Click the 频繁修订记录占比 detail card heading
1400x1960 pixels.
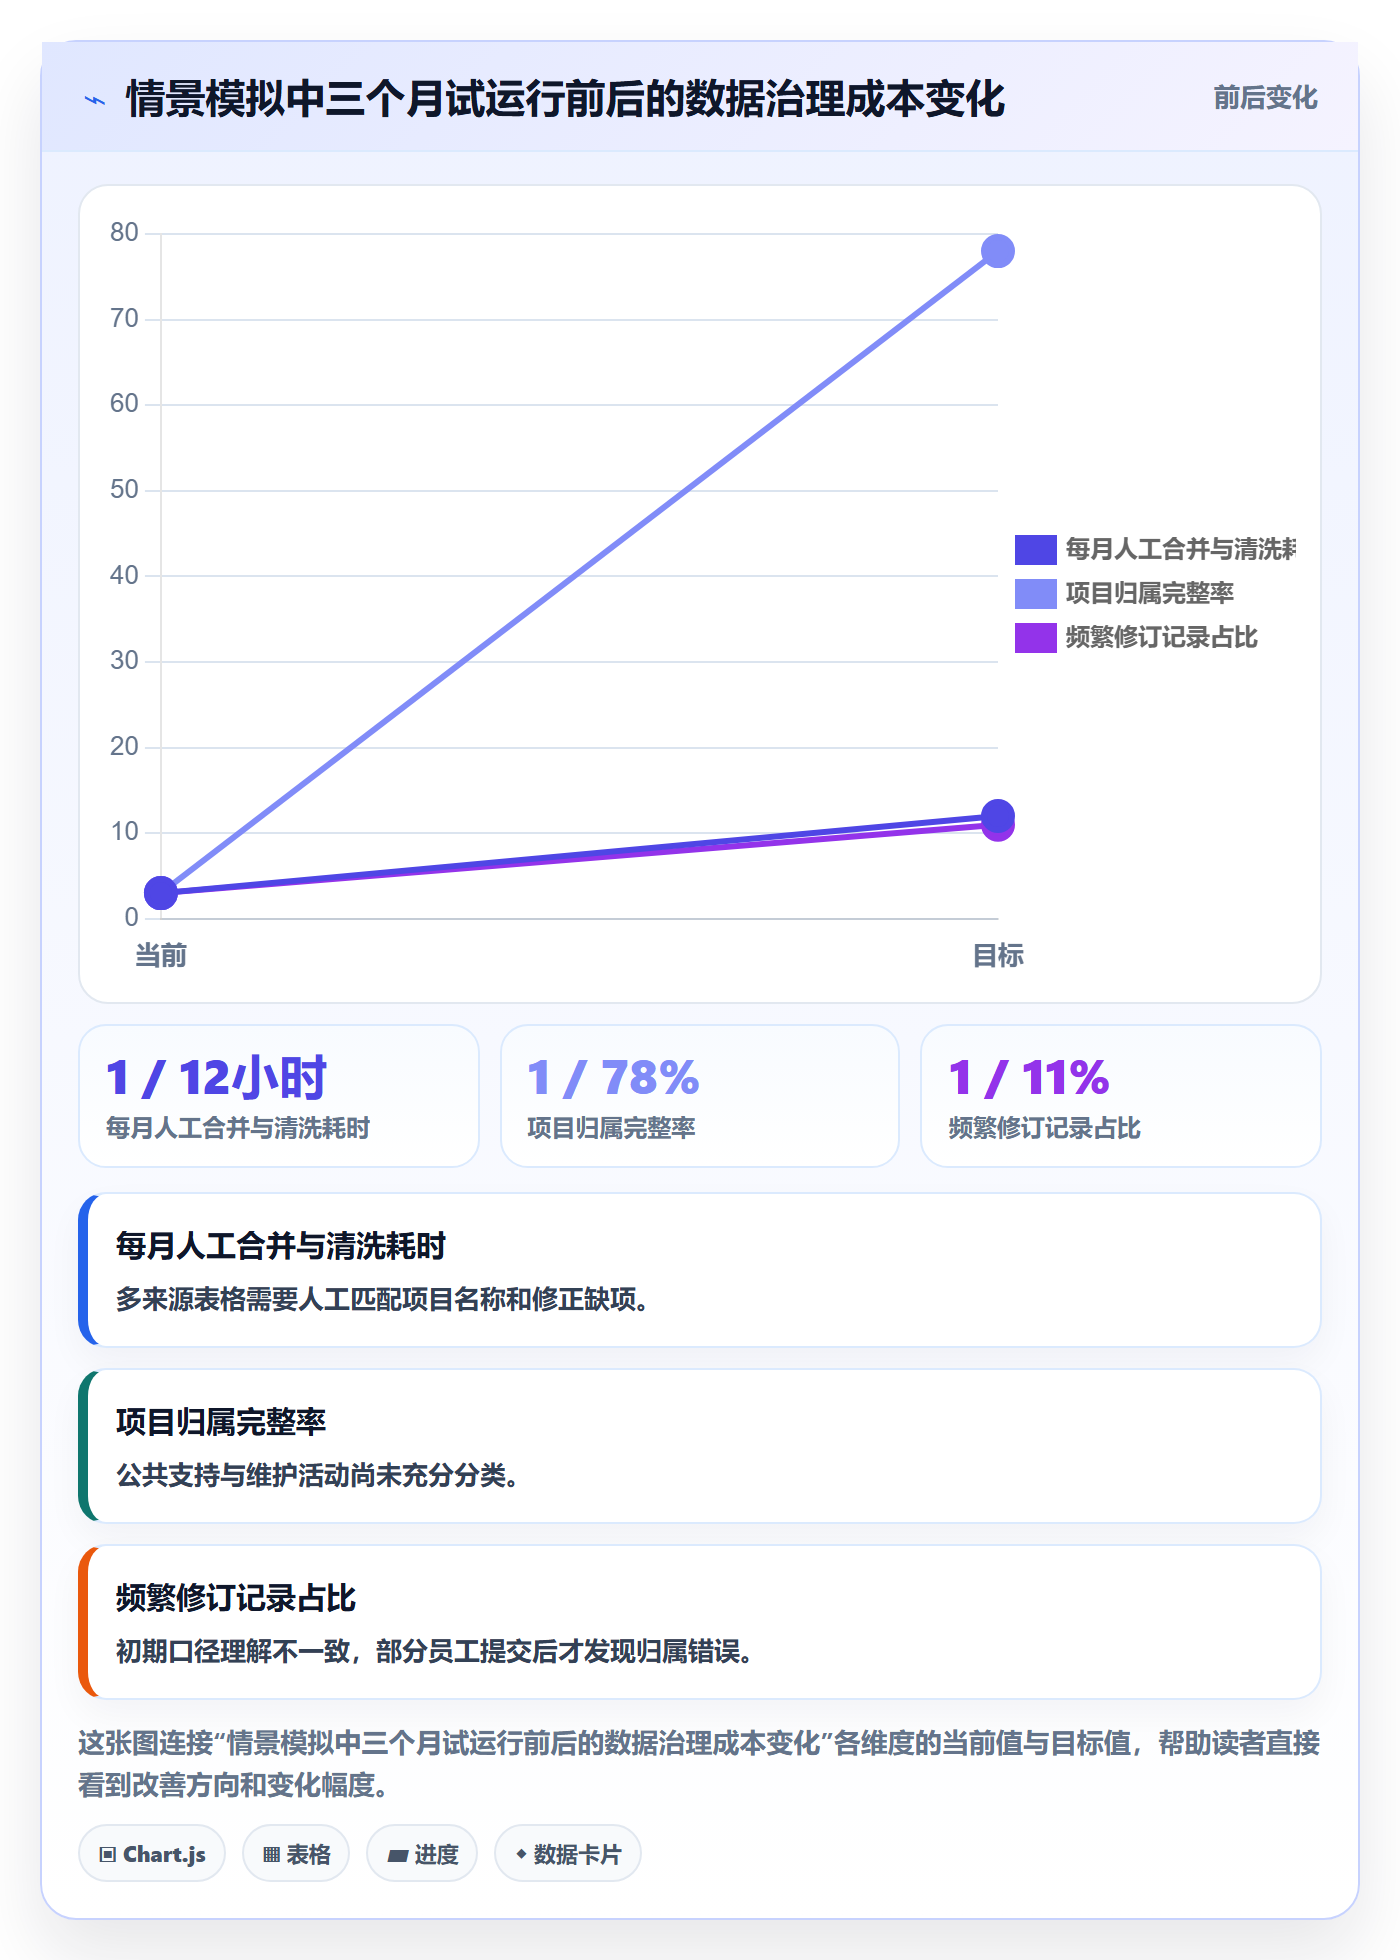[x=236, y=1598]
